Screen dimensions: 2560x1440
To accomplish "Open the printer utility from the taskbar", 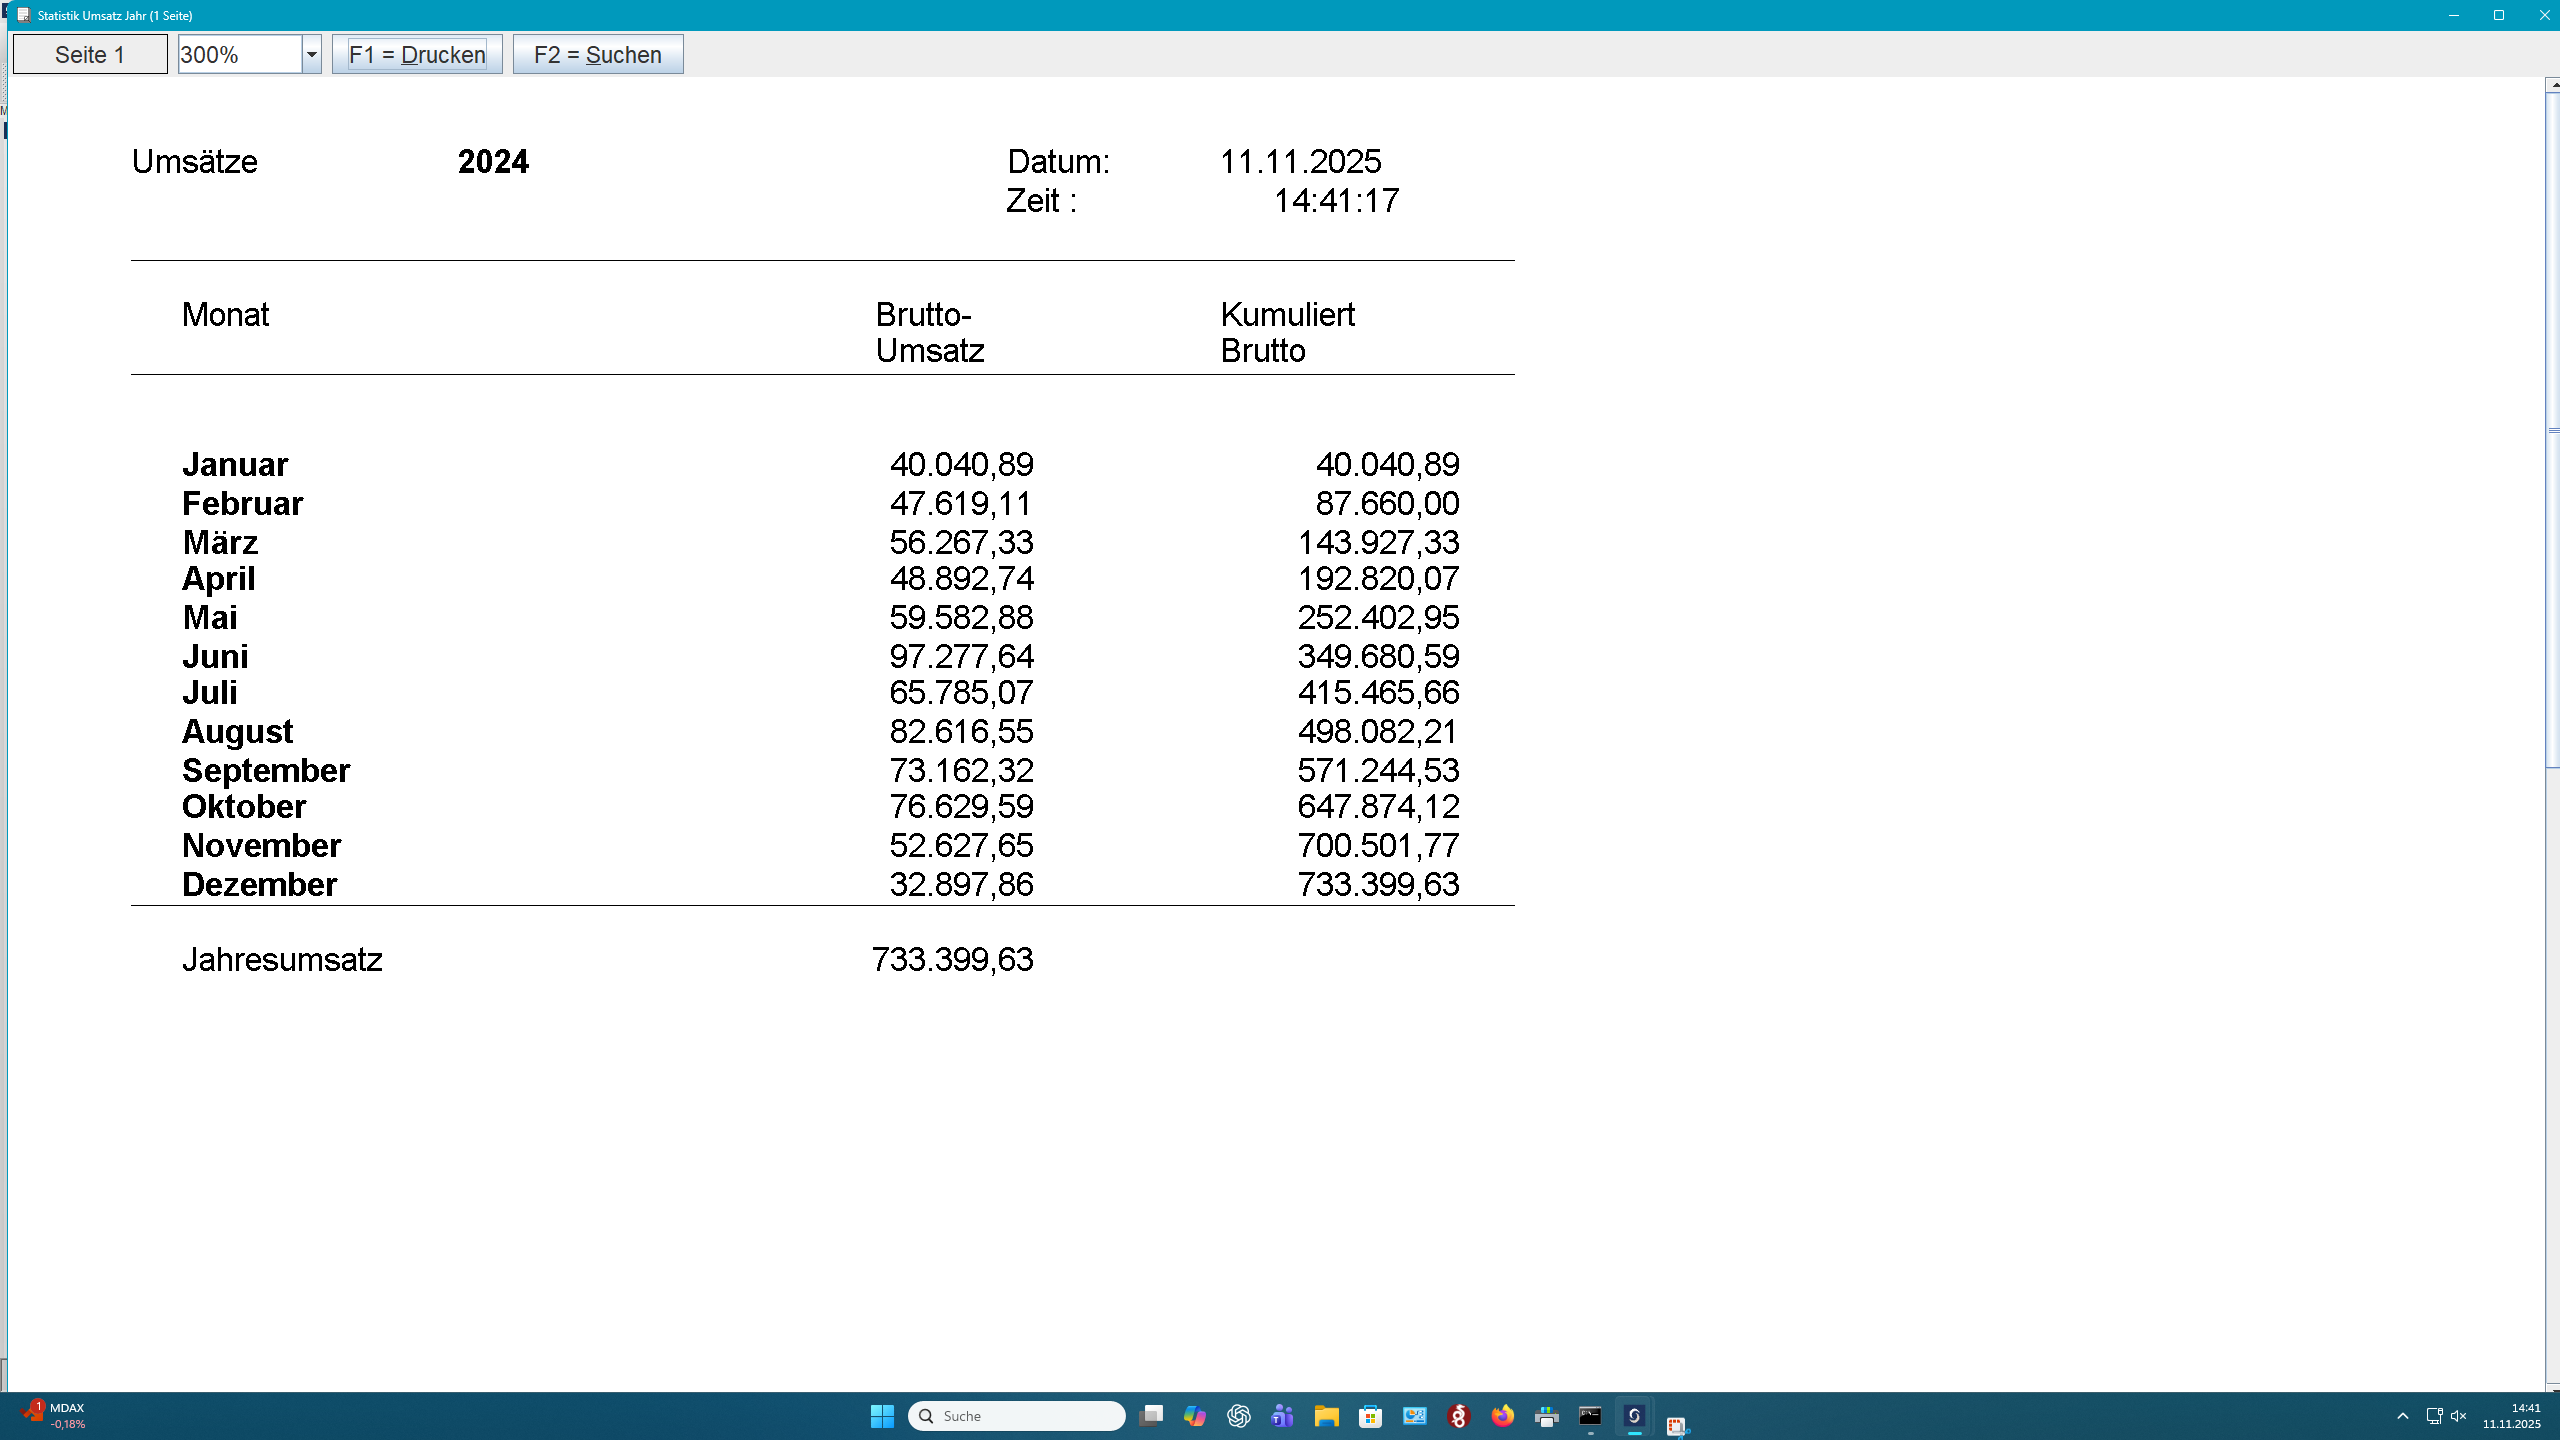I will 1547,1417.
